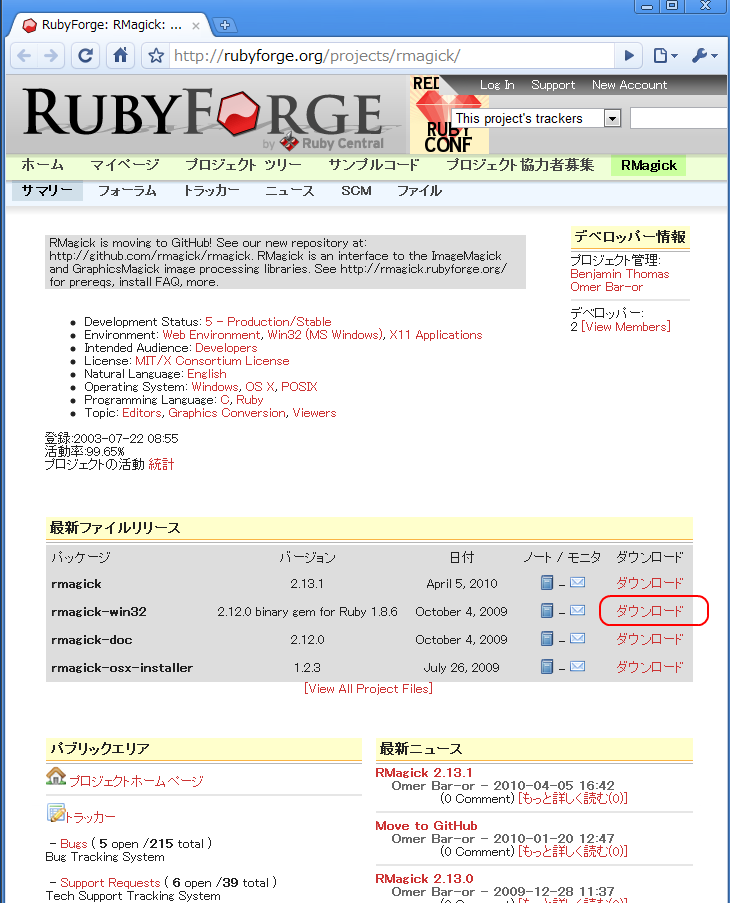Select the RMagick project tab
Screen dimensions: 730x903
[x=649, y=165]
